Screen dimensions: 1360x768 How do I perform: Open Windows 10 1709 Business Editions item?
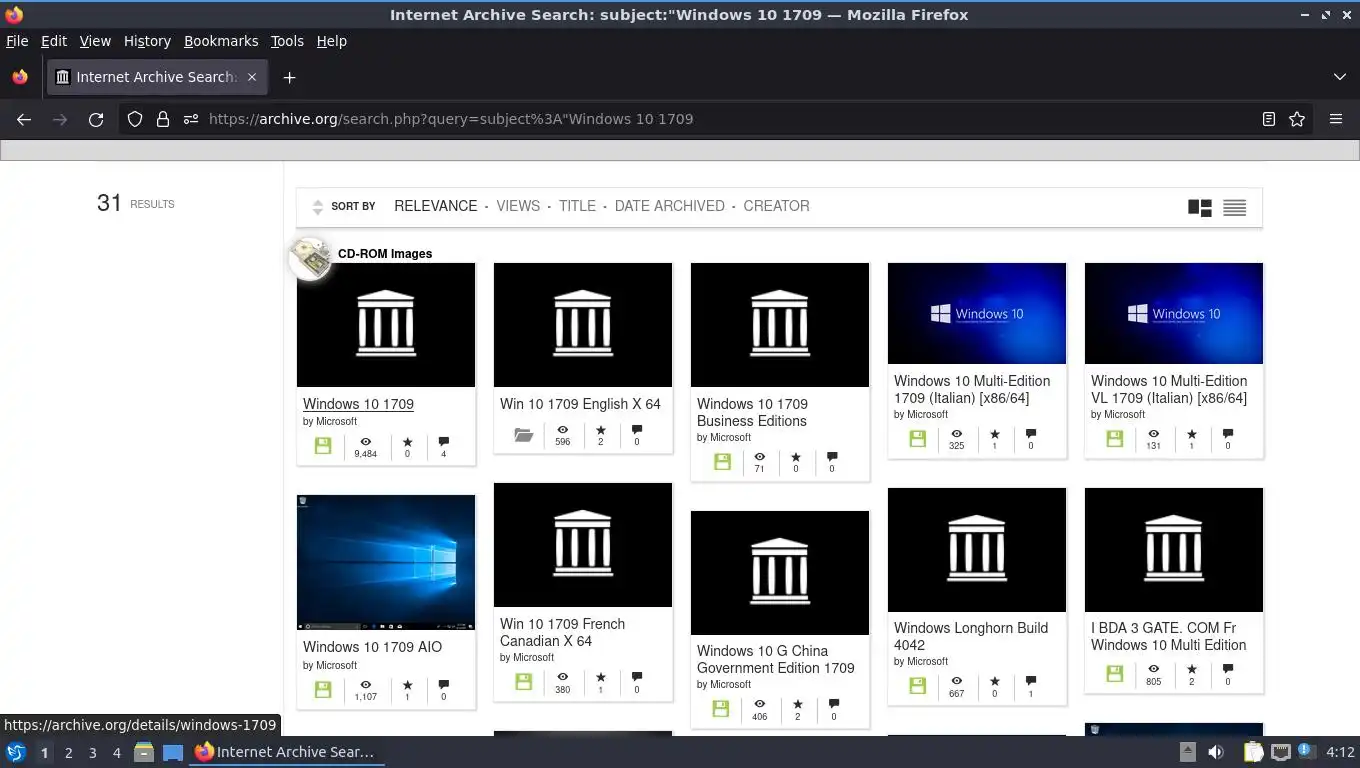point(752,412)
